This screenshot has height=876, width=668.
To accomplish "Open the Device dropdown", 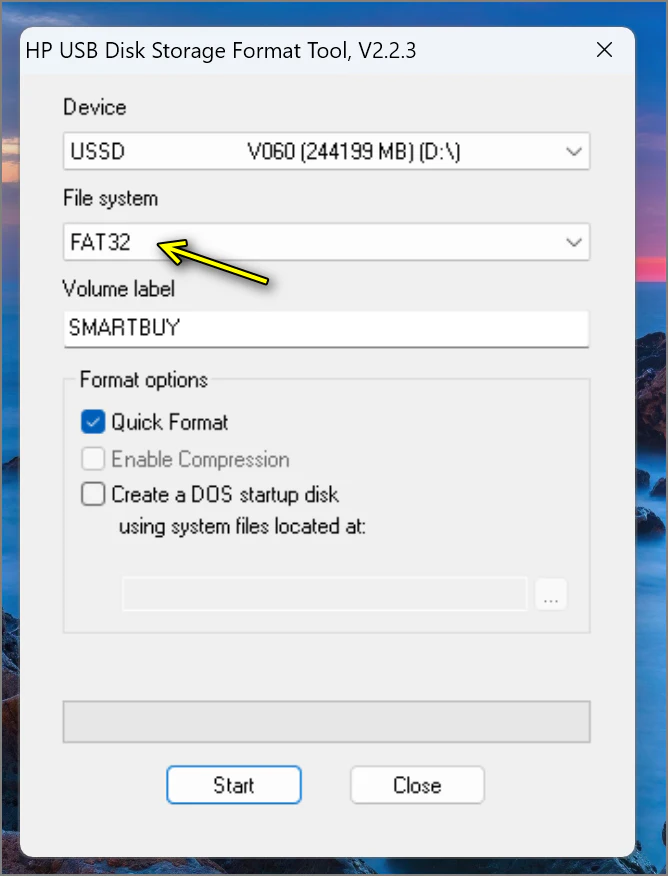I will coord(325,151).
